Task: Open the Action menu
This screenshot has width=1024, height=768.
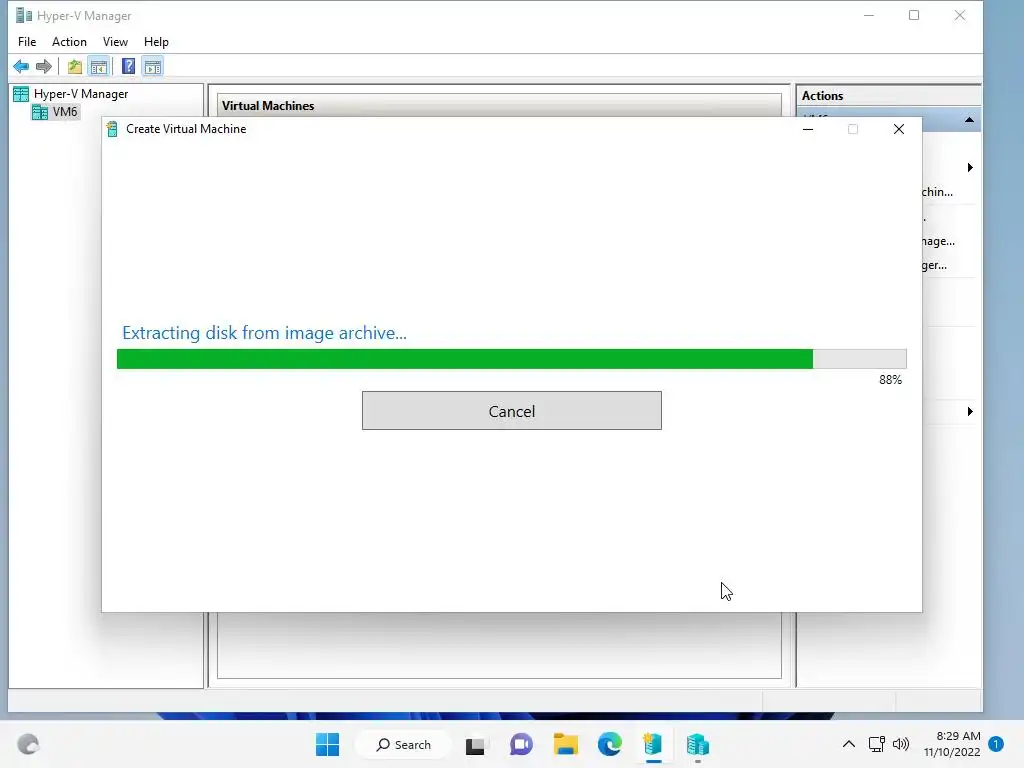Action: (69, 42)
